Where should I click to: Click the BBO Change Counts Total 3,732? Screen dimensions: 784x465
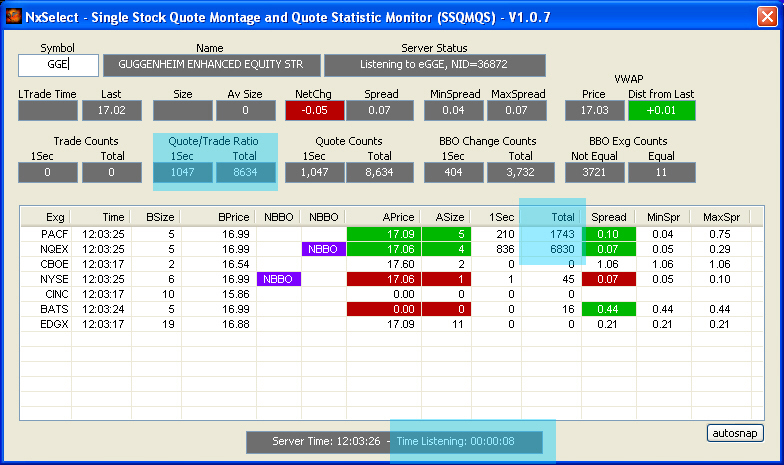(x=520, y=172)
